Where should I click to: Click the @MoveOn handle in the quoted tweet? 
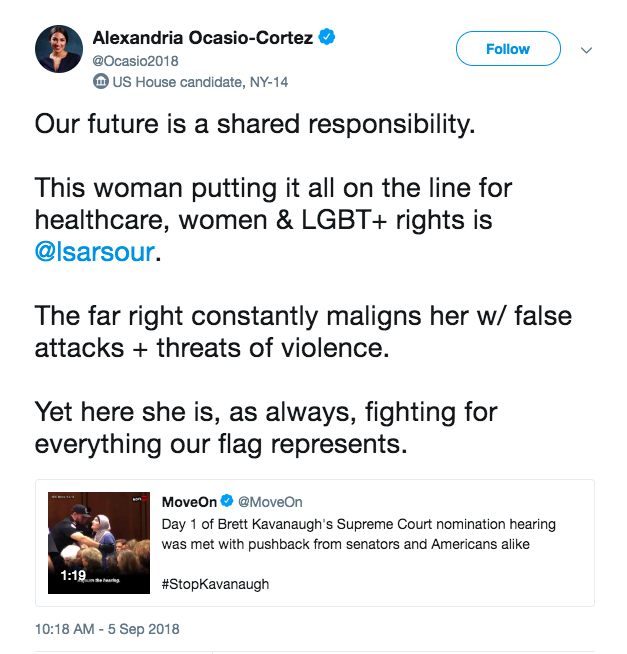click(270, 501)
